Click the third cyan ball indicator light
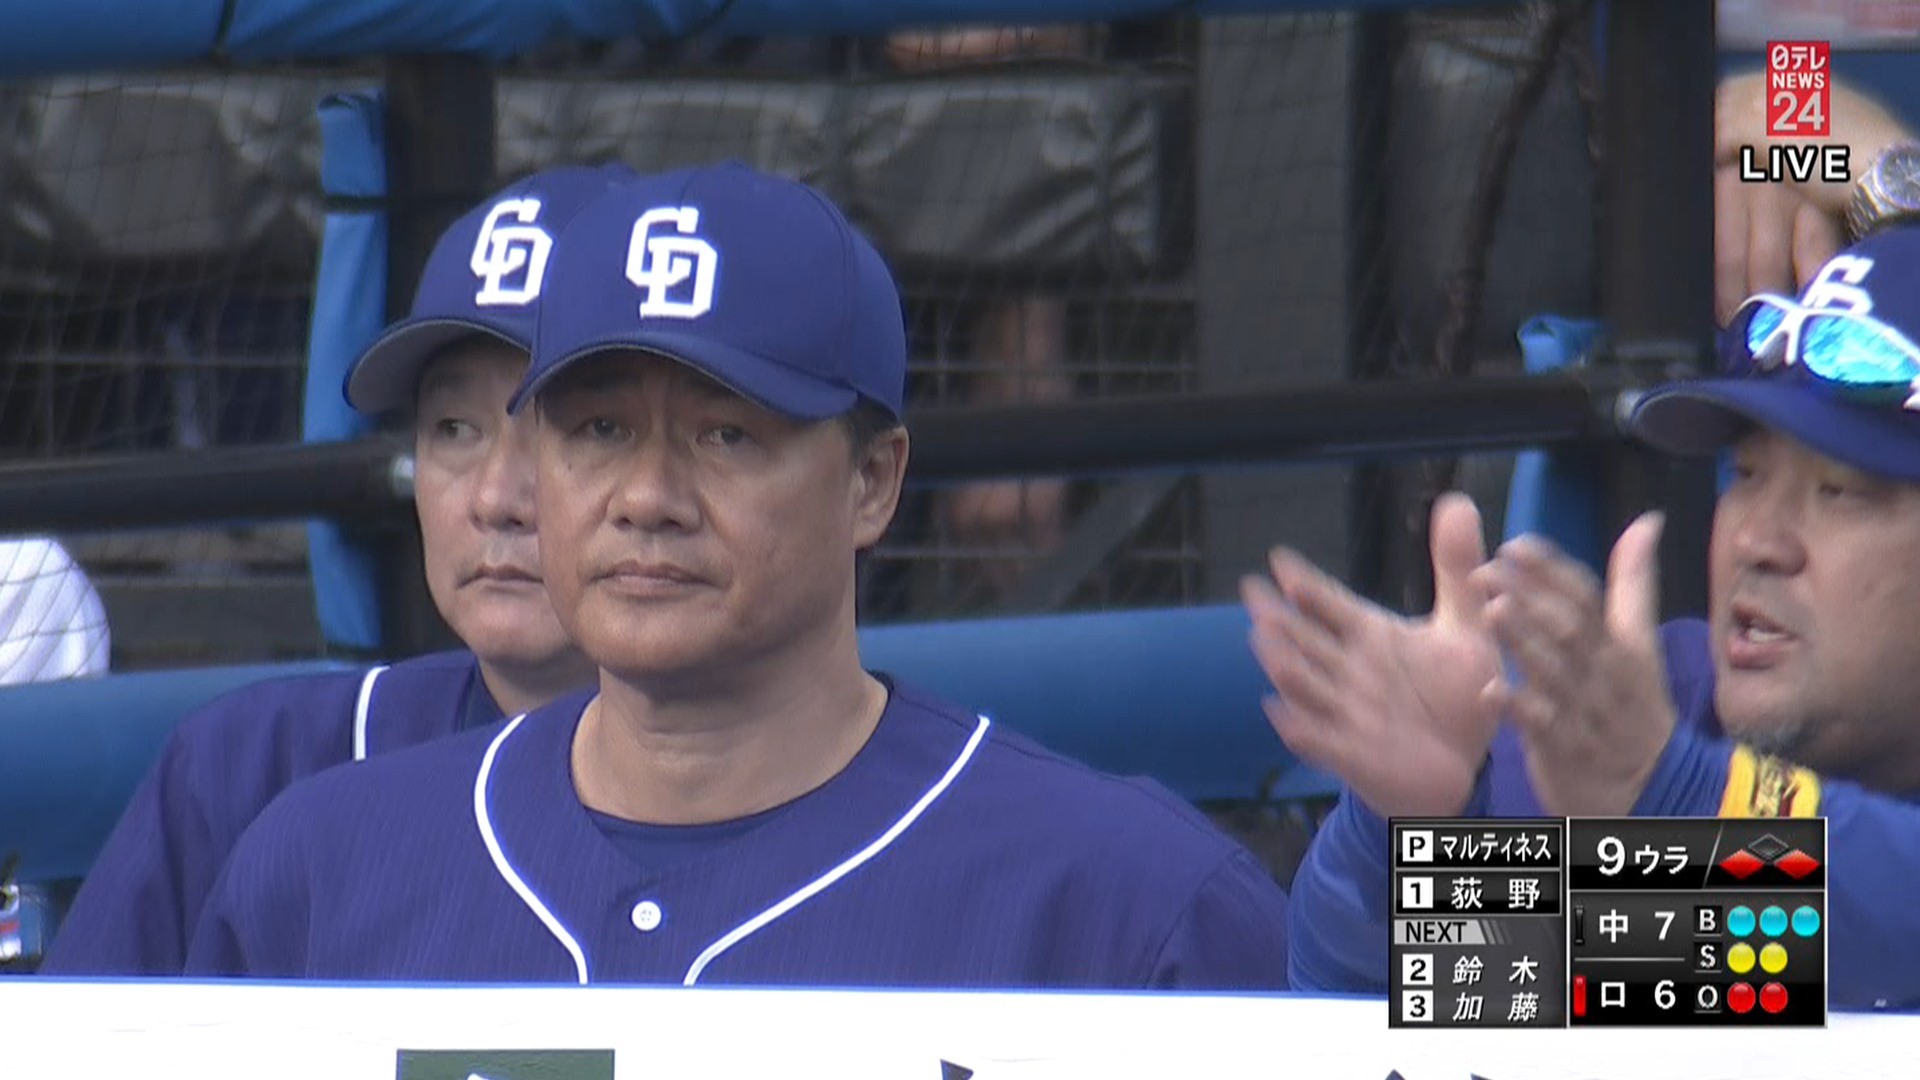1920x1080 pixels. [1805, 921]
